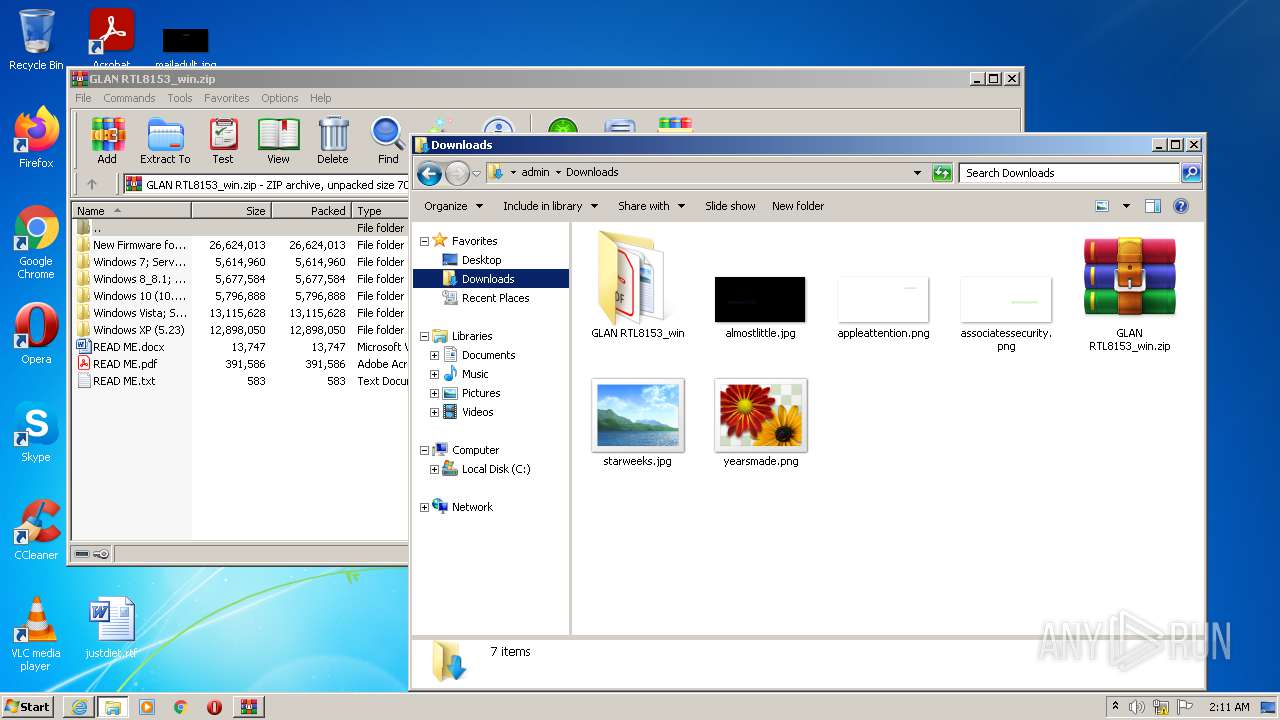Open Google Chrome desktop shortcut

coord(36,242)
